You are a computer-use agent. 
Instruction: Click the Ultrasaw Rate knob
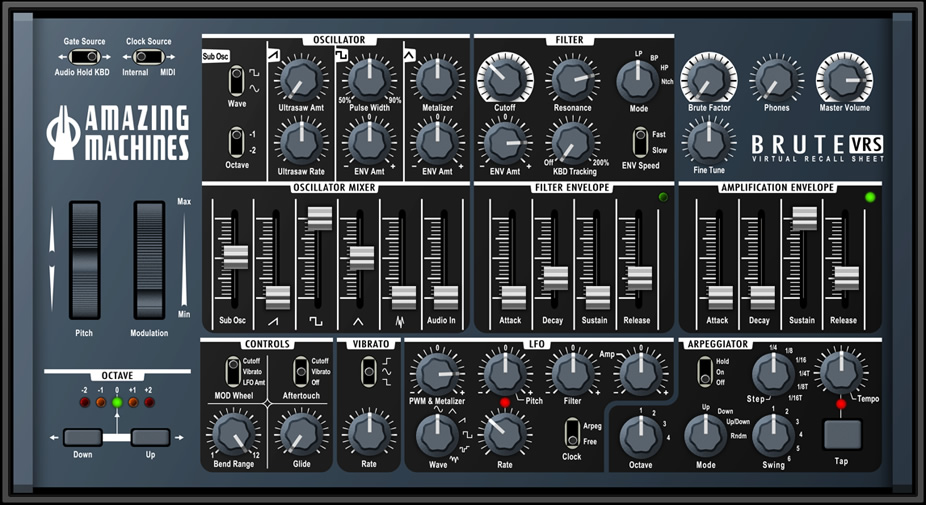coord(301,142)
